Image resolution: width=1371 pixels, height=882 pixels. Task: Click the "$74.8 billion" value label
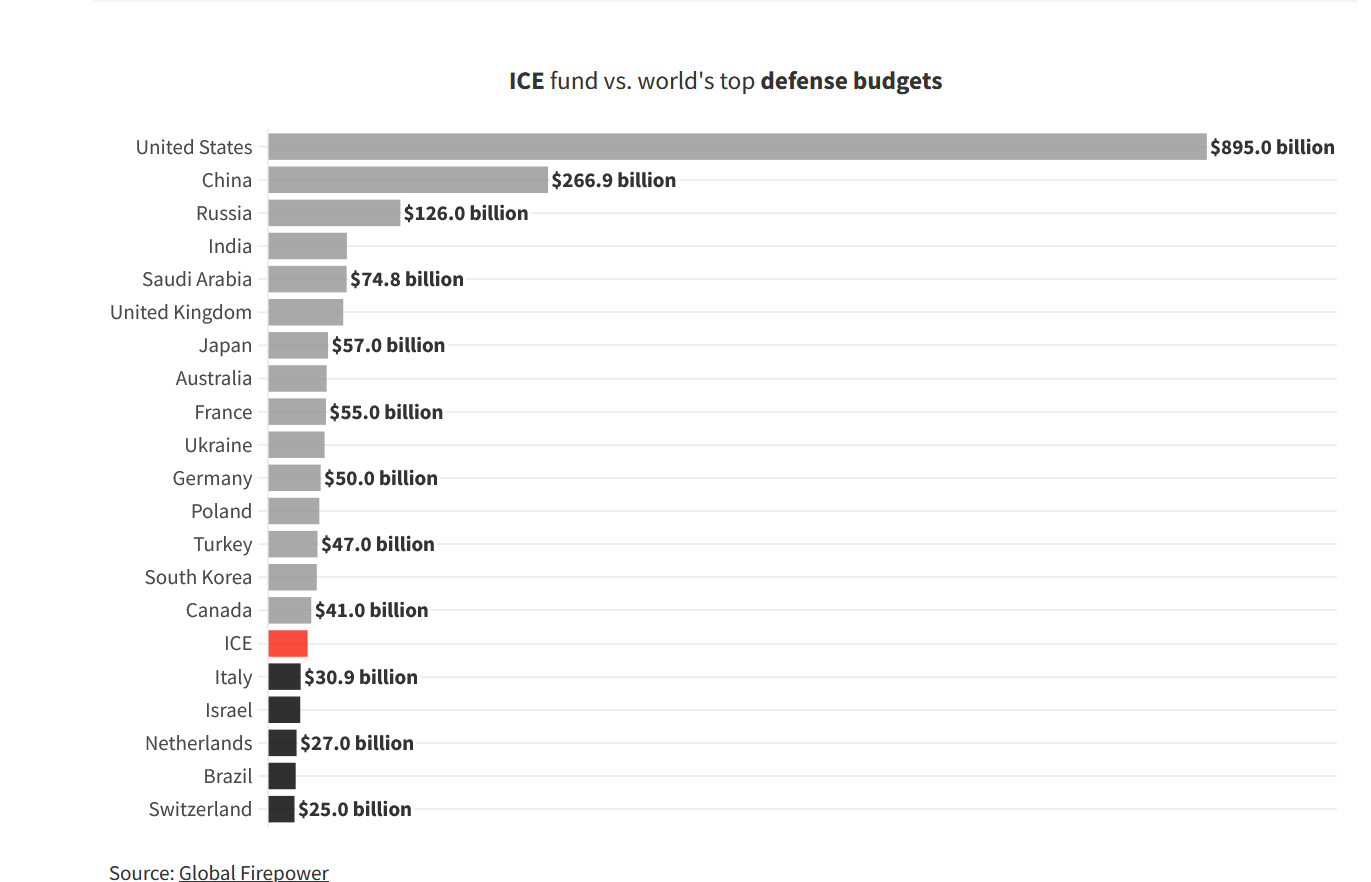coord(407,279)
